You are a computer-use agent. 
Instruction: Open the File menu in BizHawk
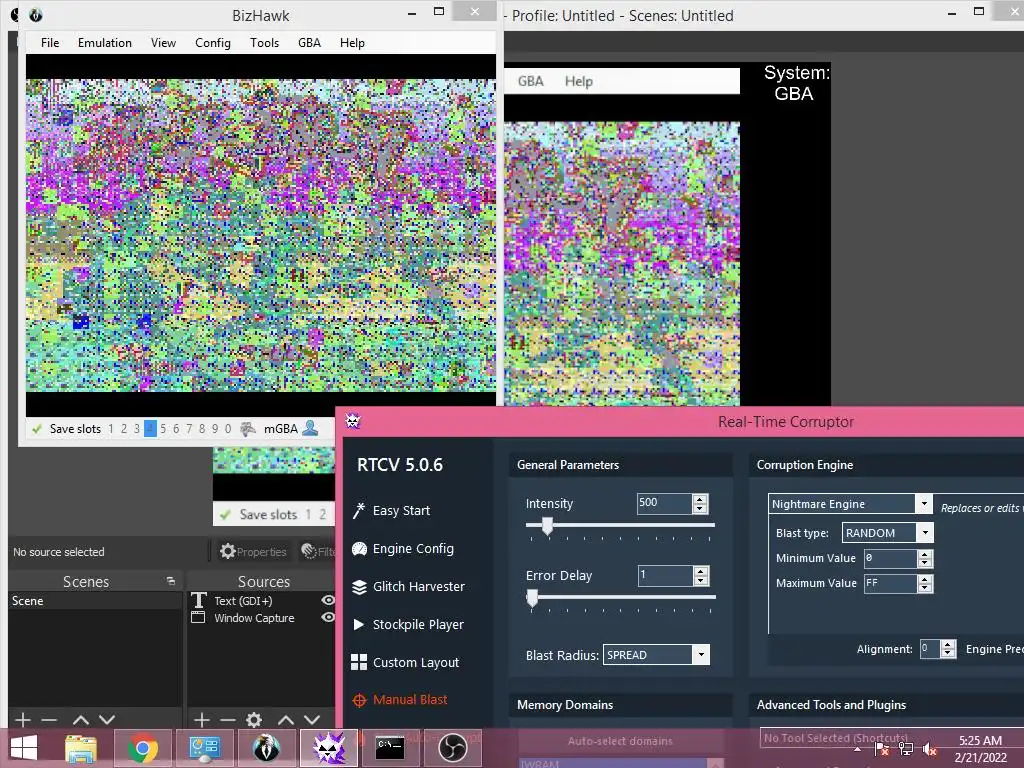coord(50,43)
